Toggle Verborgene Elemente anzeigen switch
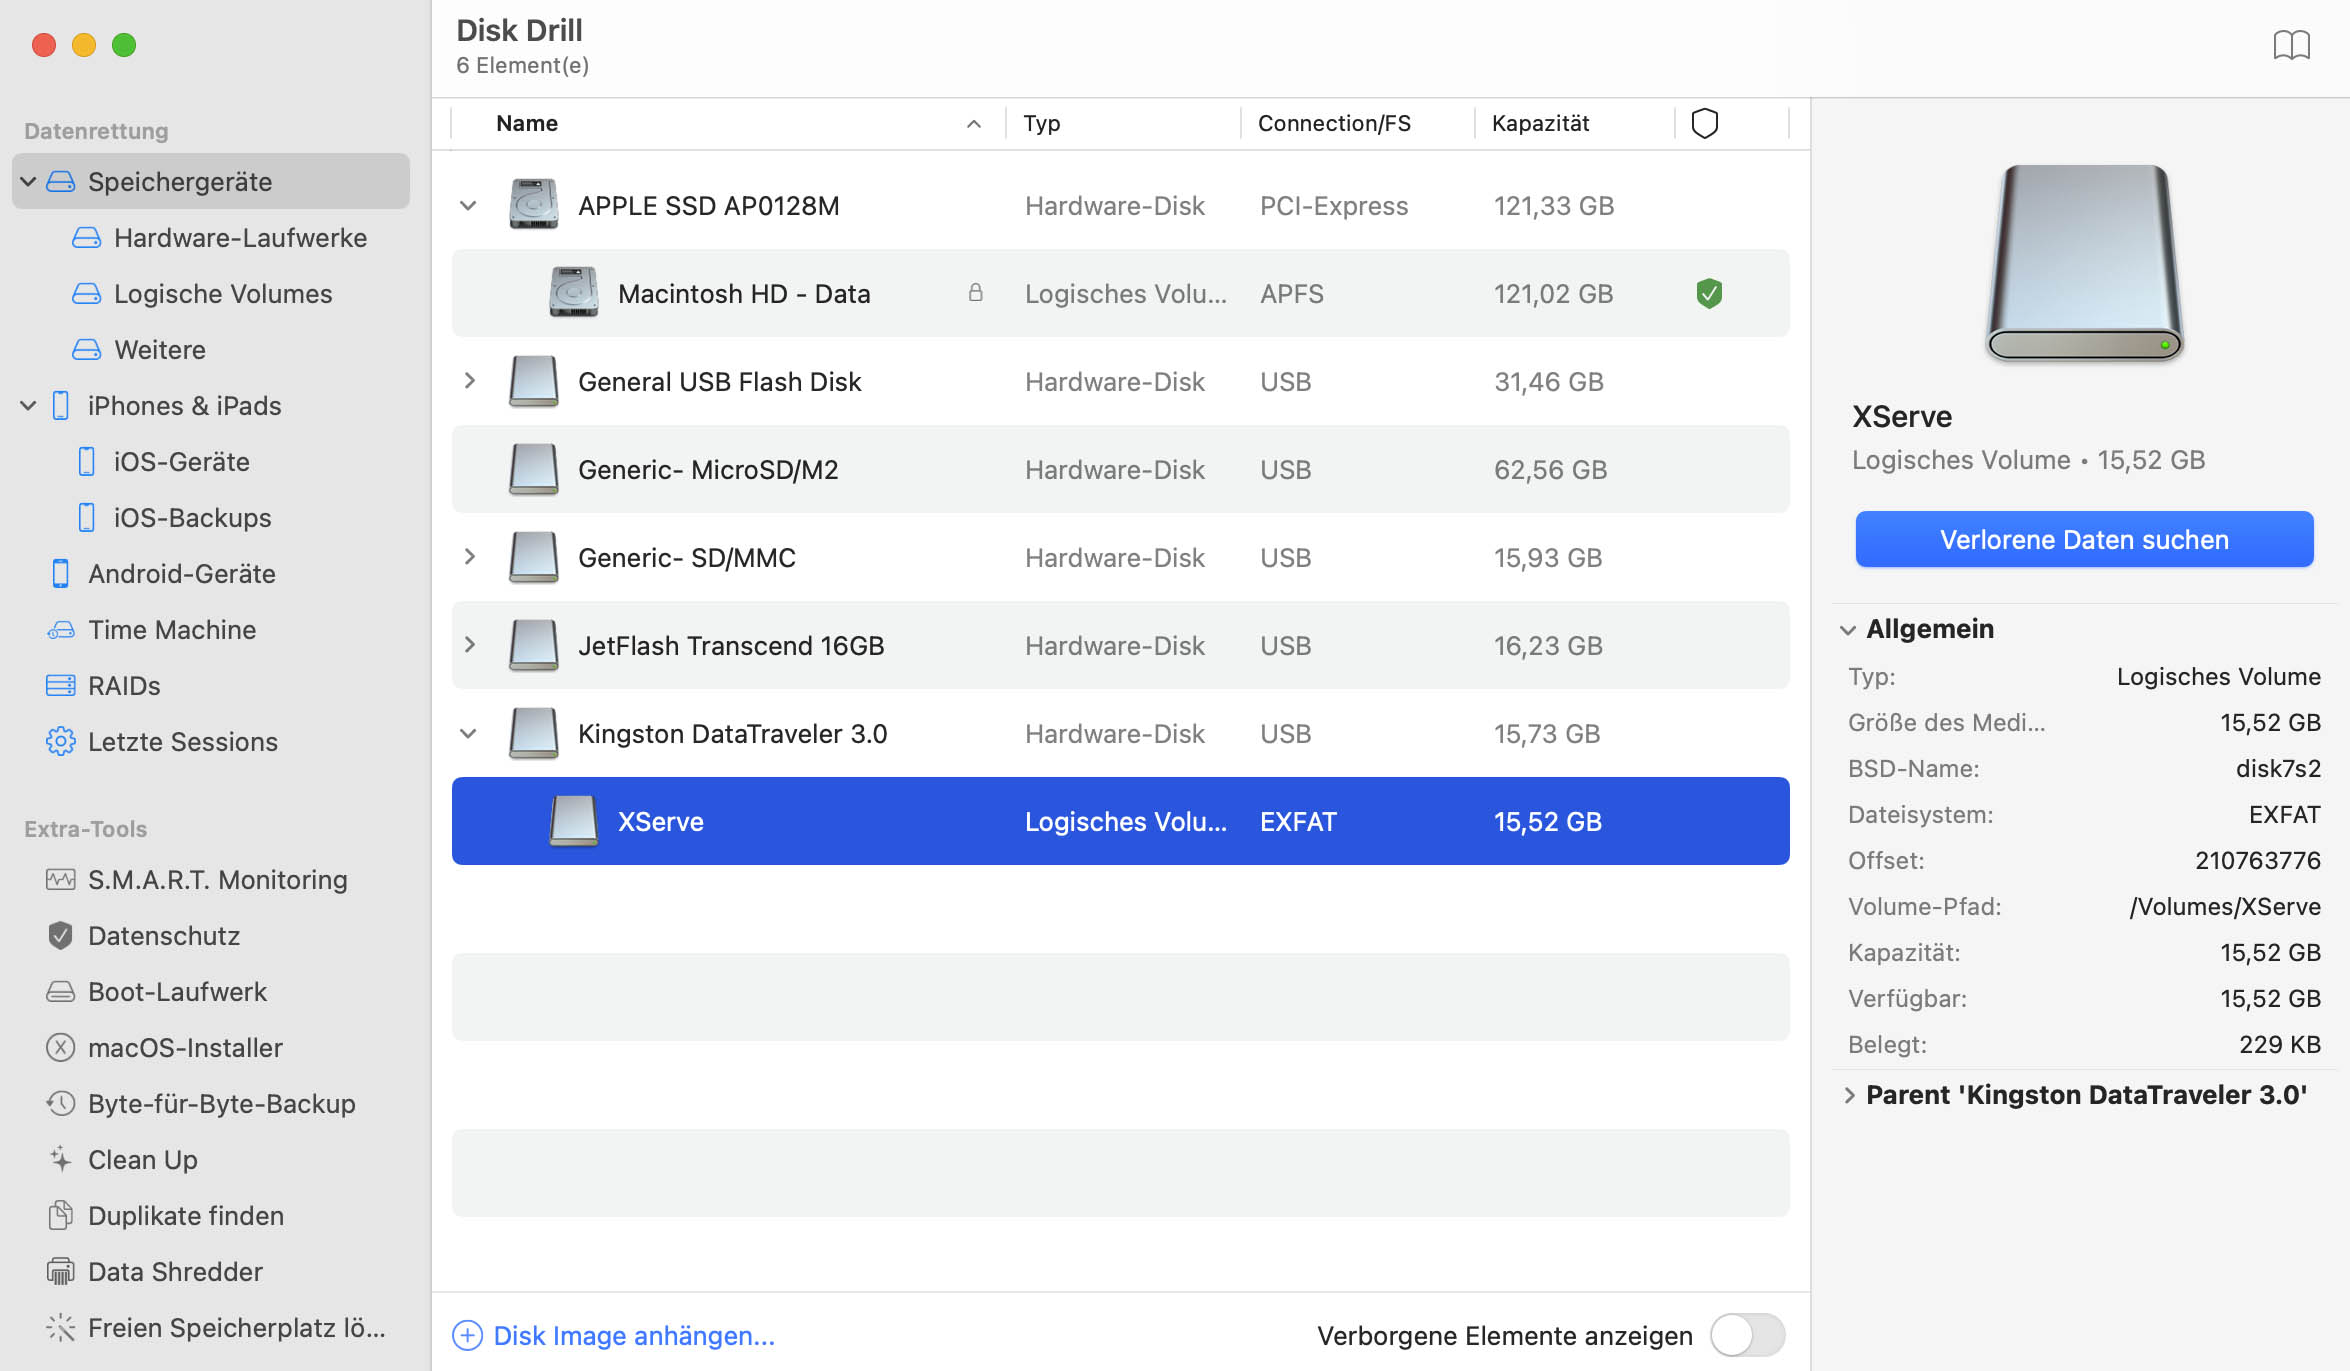Image resolution: width=2350 pixels, height=1371 pixels. [1747, 1335]
